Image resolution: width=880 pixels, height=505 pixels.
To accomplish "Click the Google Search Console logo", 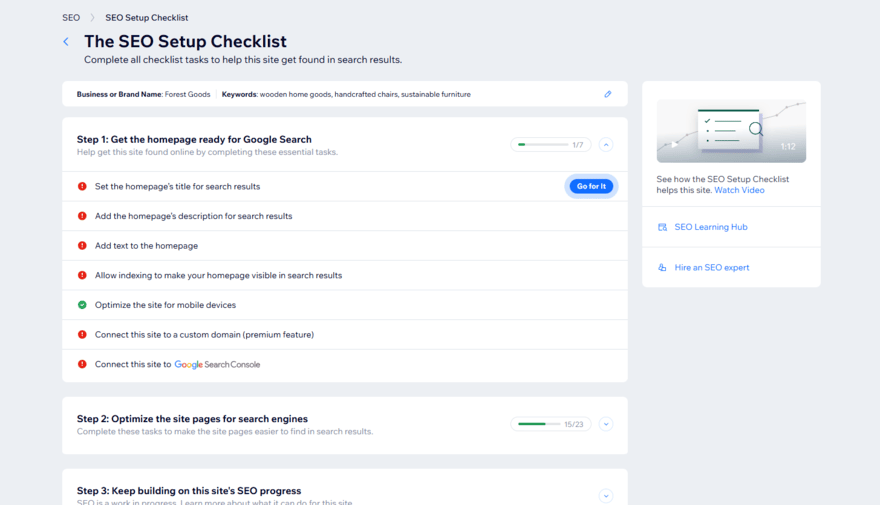I will point(217,365).
